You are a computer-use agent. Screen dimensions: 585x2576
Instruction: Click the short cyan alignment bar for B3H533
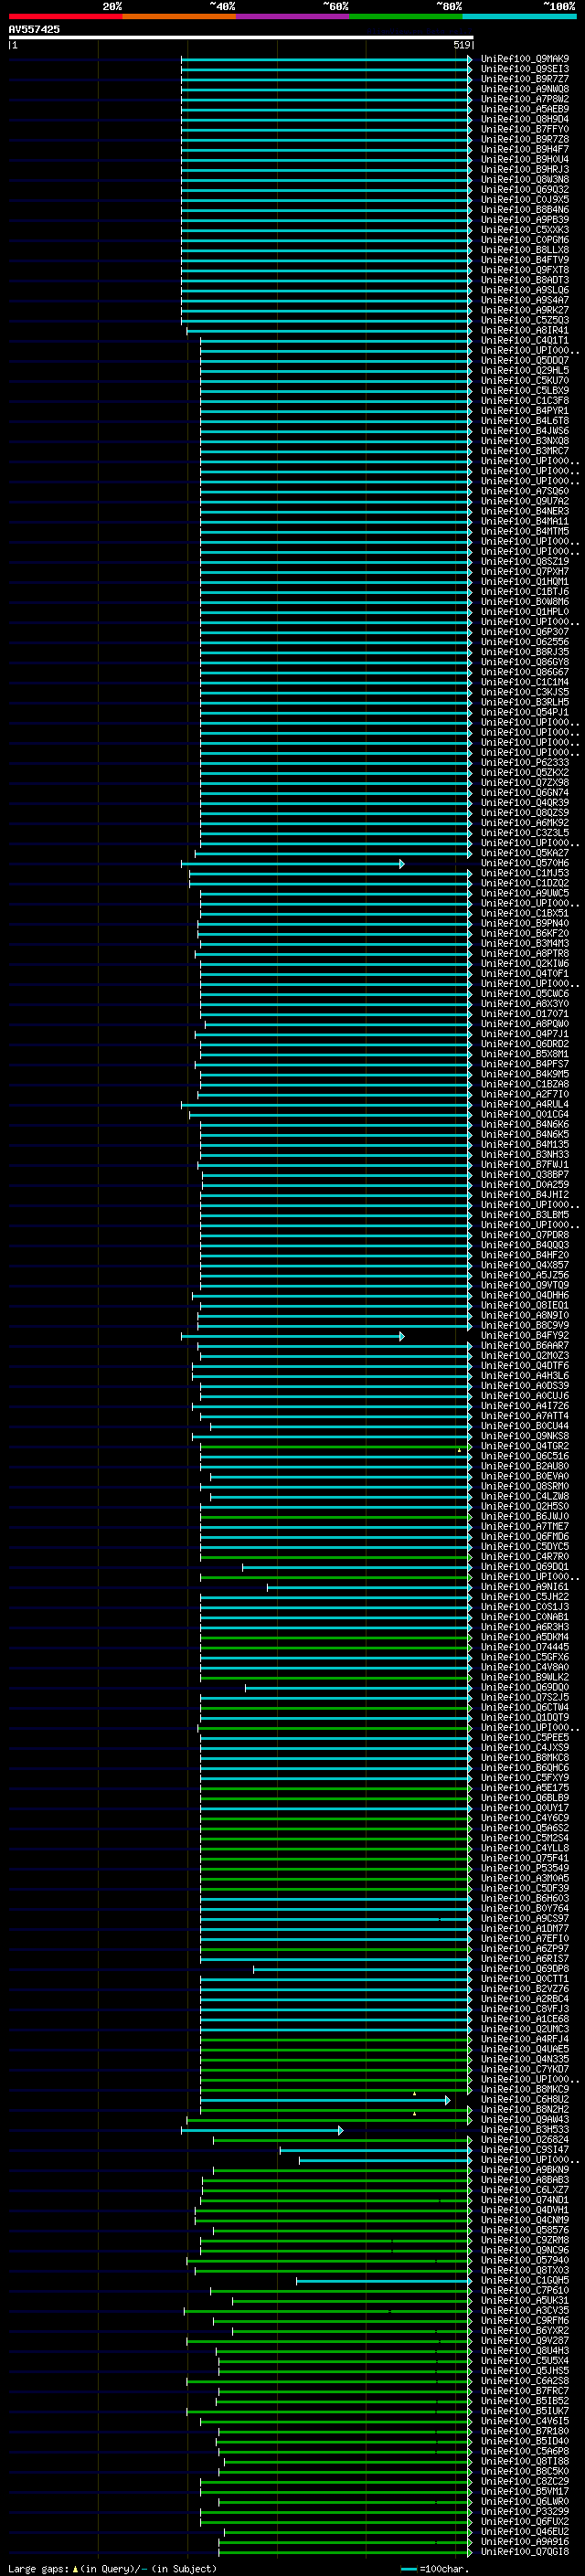(262, 2130)
